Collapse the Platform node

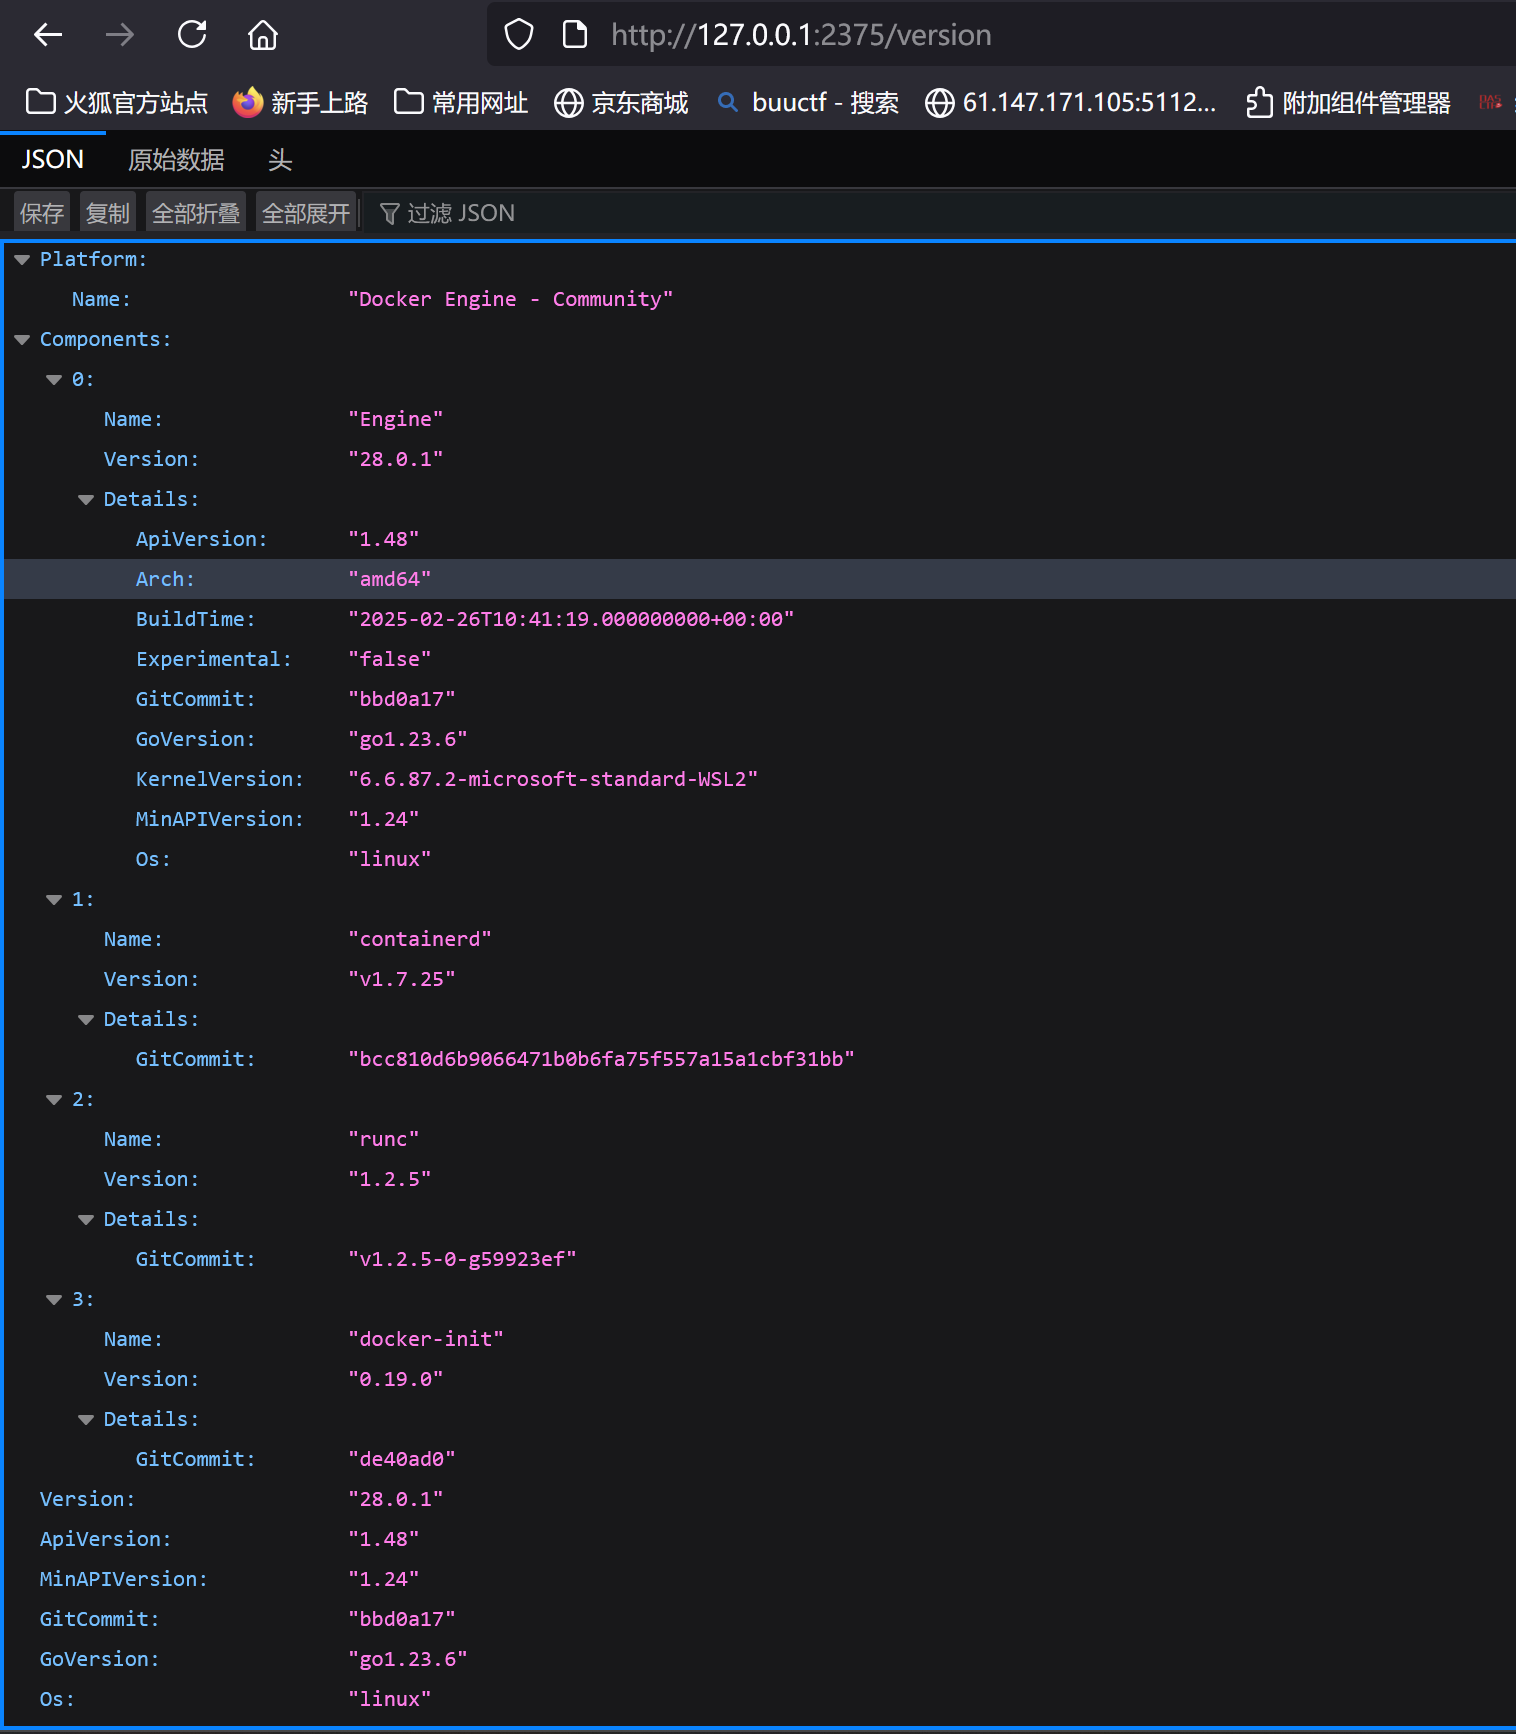click(22, 260)
